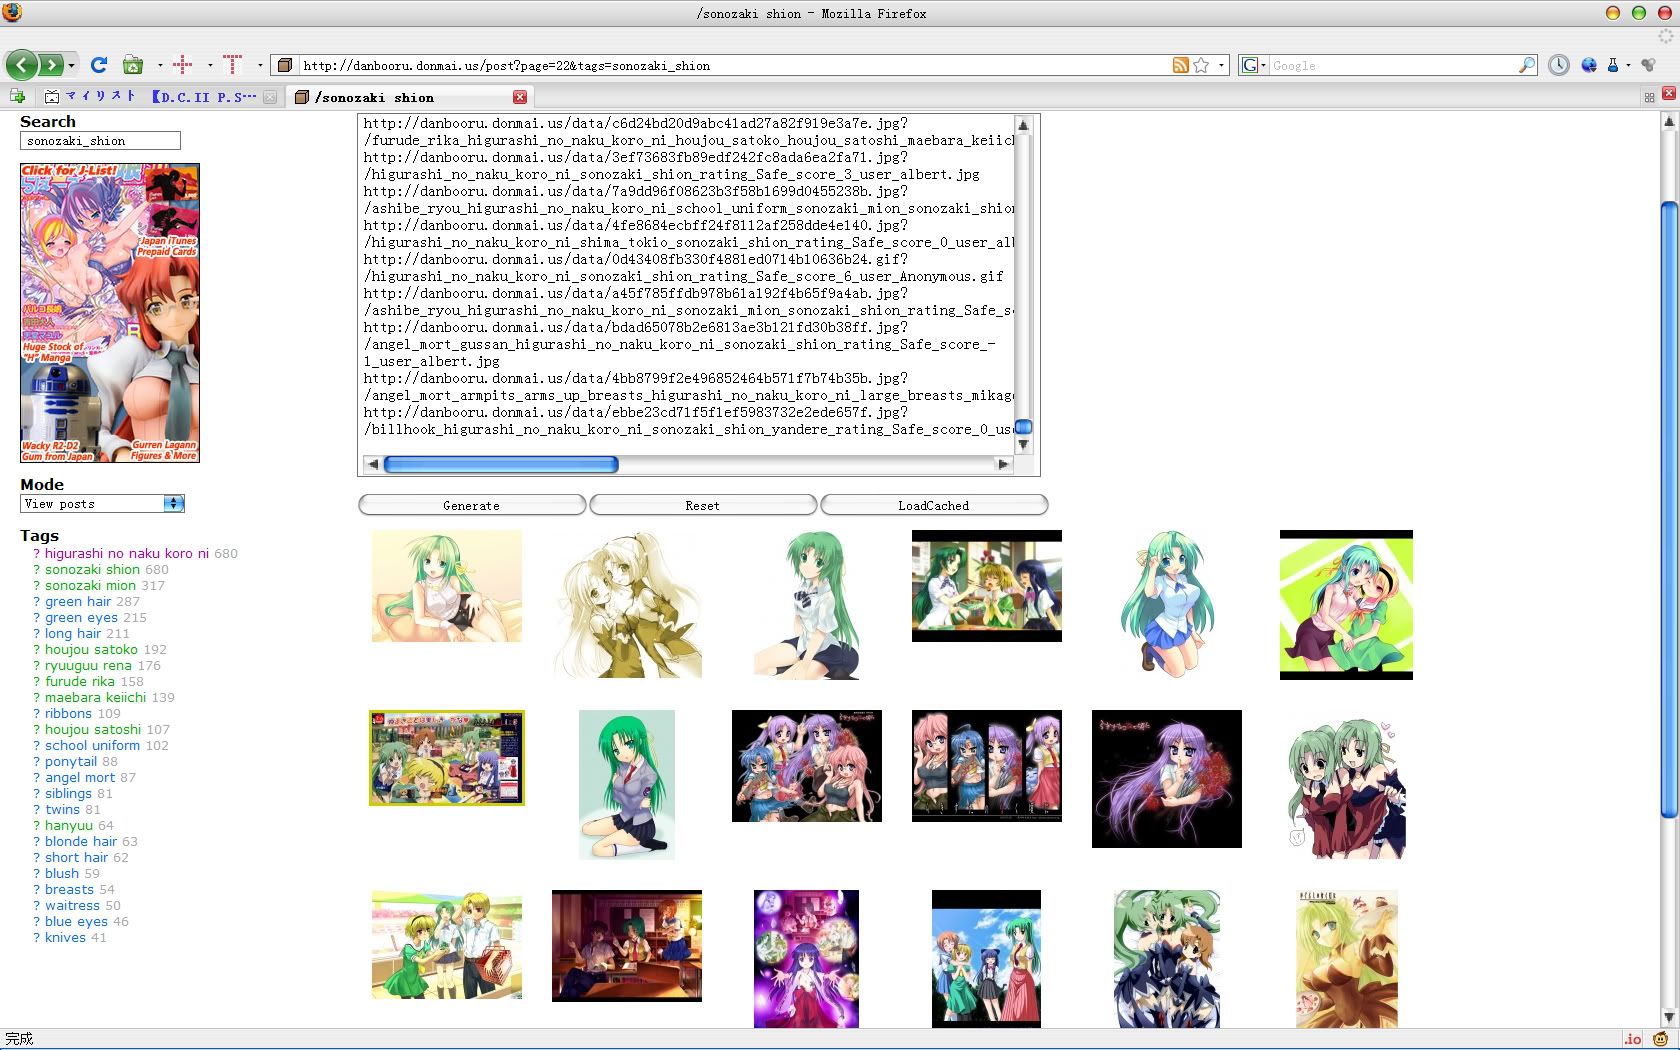
Task: Click the URL text box scroll-right arrow
Action: 1003,464
